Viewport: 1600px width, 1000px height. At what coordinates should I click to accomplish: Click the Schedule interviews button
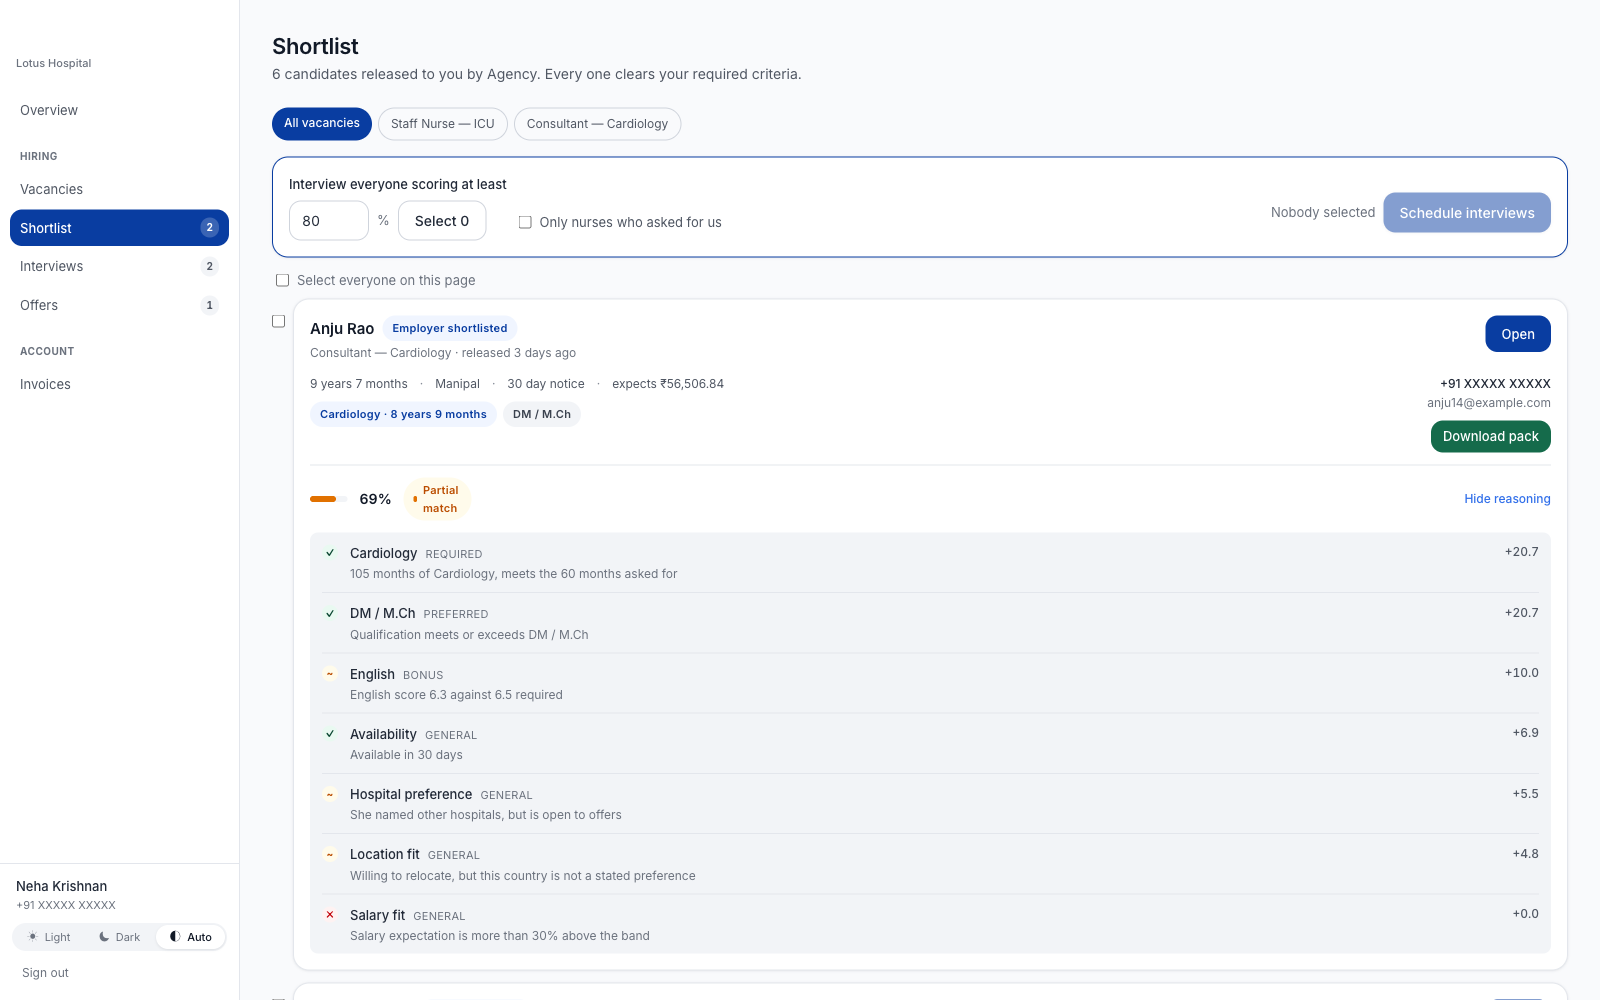(1467, 213)
